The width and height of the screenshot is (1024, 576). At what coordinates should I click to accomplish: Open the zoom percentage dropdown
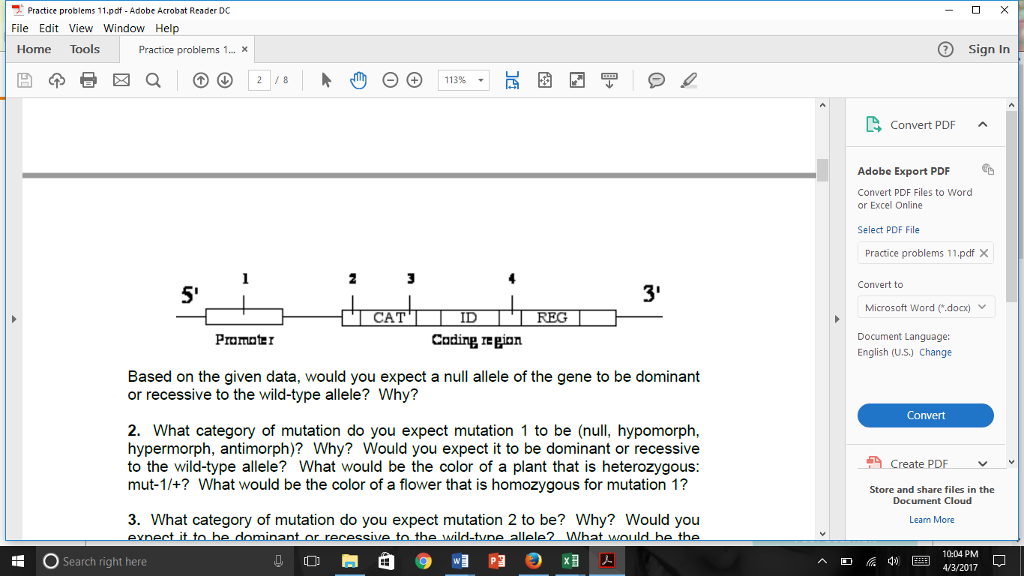click(x=480, y=80)
